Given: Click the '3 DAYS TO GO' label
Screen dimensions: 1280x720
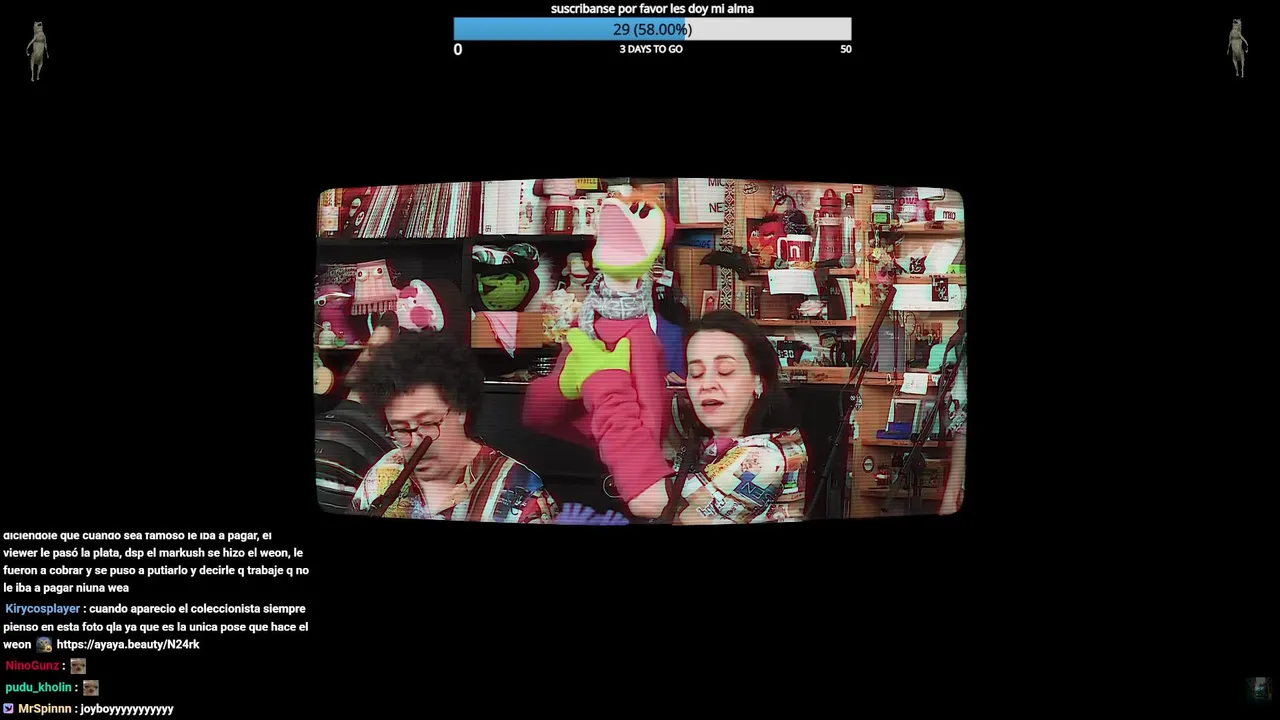Looking at the screenshot, I should (x=651, y=49).
